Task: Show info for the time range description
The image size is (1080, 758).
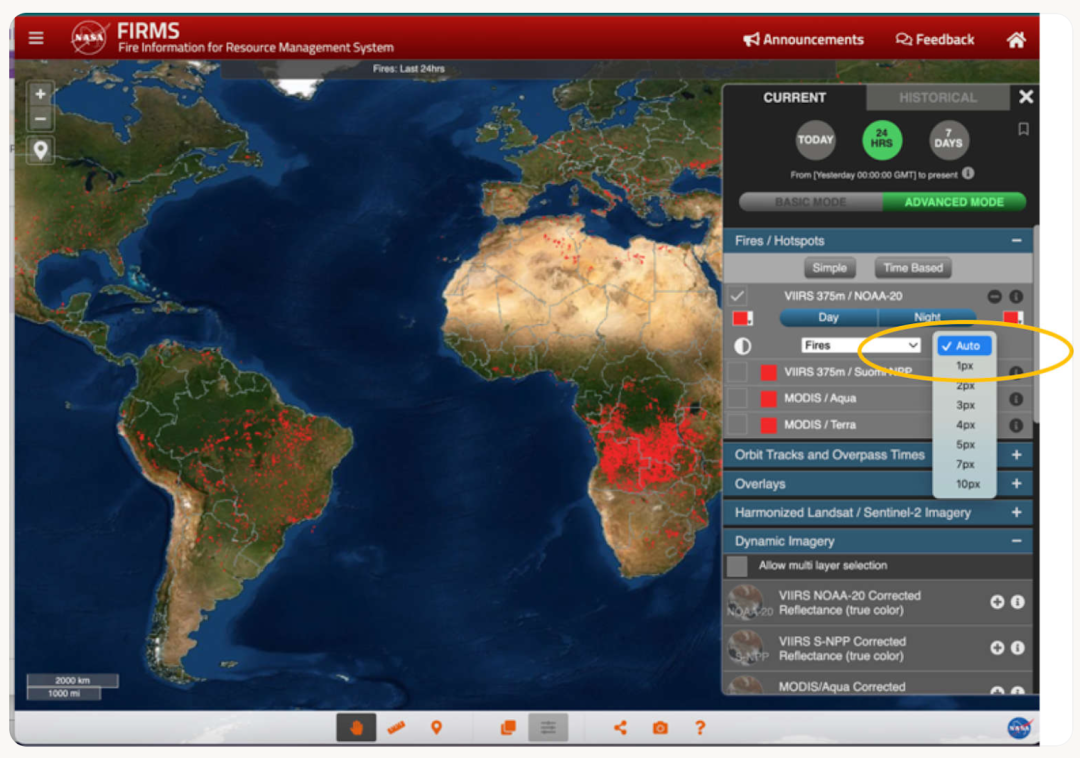Action: (x=968, y=173)
